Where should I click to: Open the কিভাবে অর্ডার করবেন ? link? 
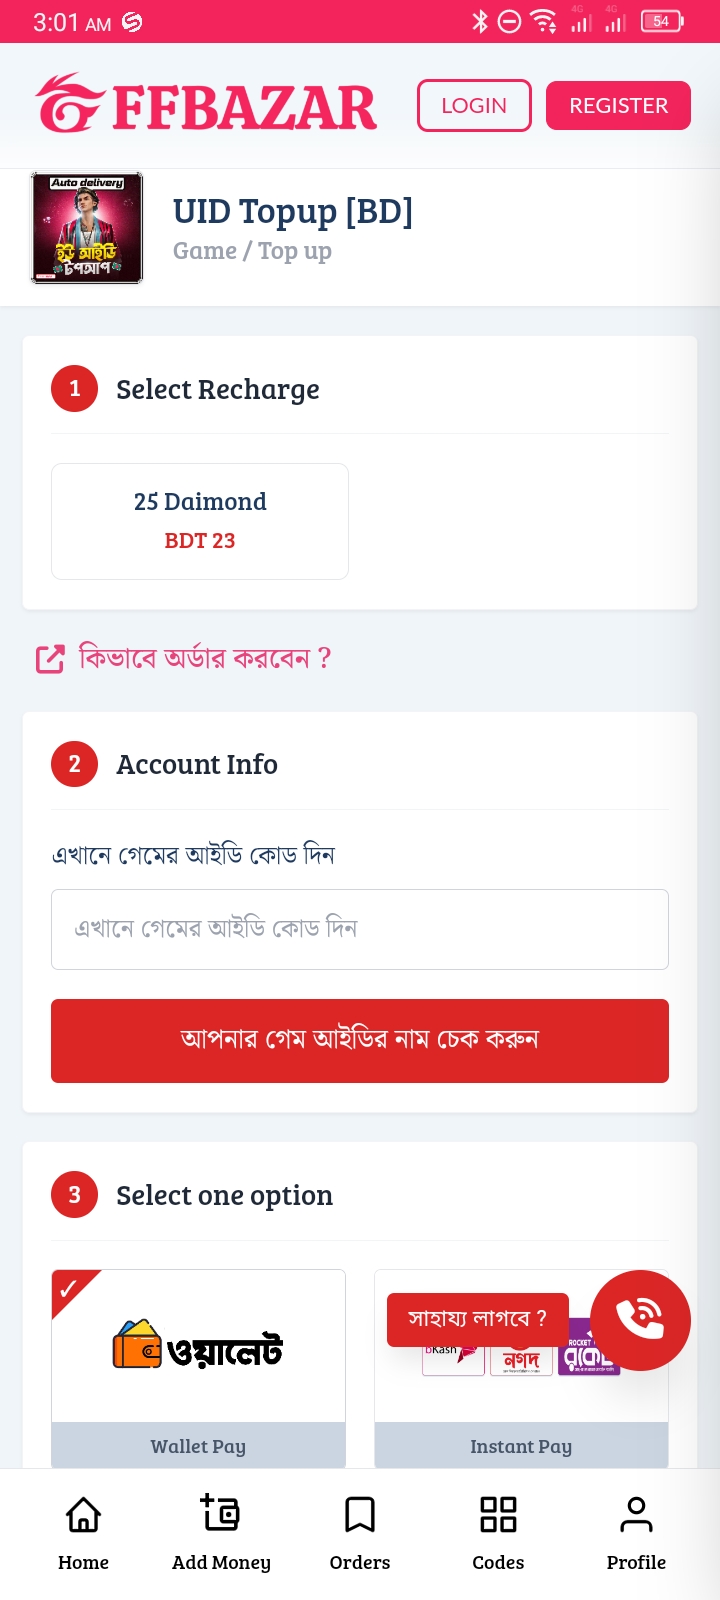pos(205,658)
